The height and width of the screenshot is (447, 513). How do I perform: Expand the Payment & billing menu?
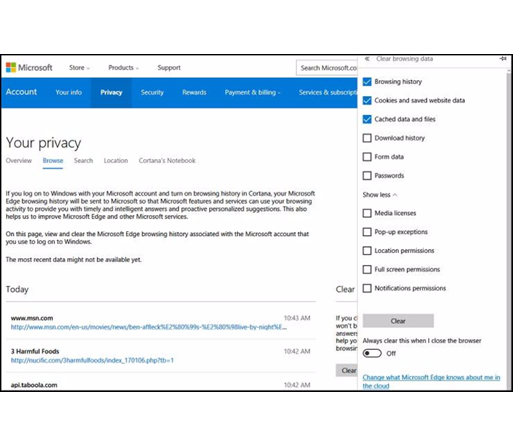[x=252, y=93]
